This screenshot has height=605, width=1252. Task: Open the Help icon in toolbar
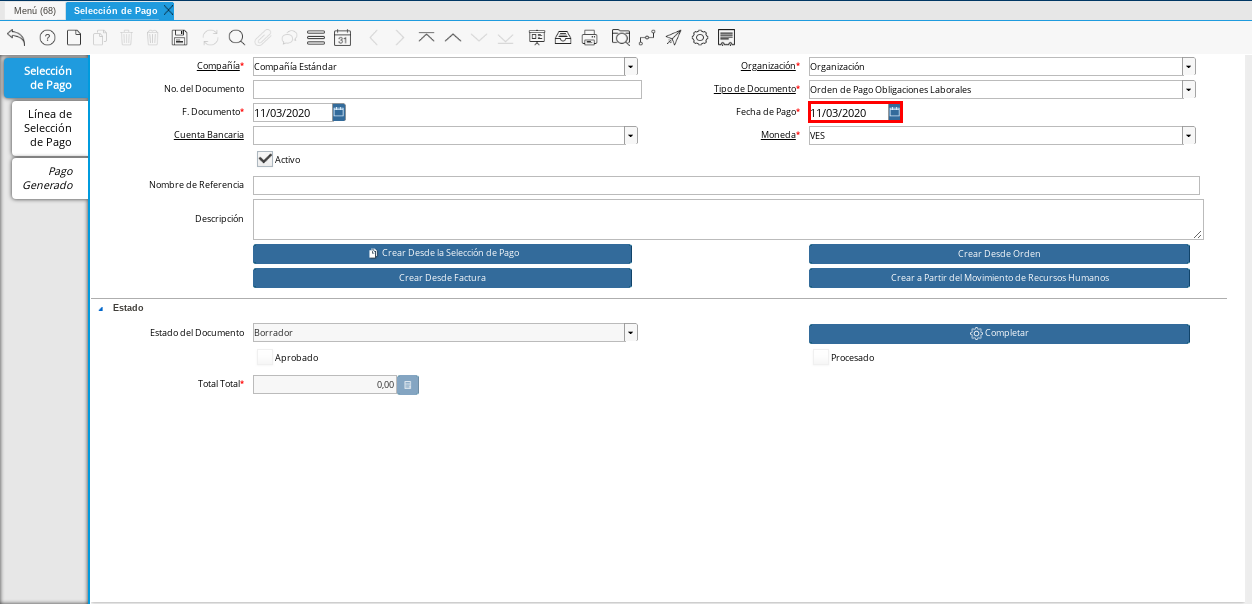tap(47, 38)
